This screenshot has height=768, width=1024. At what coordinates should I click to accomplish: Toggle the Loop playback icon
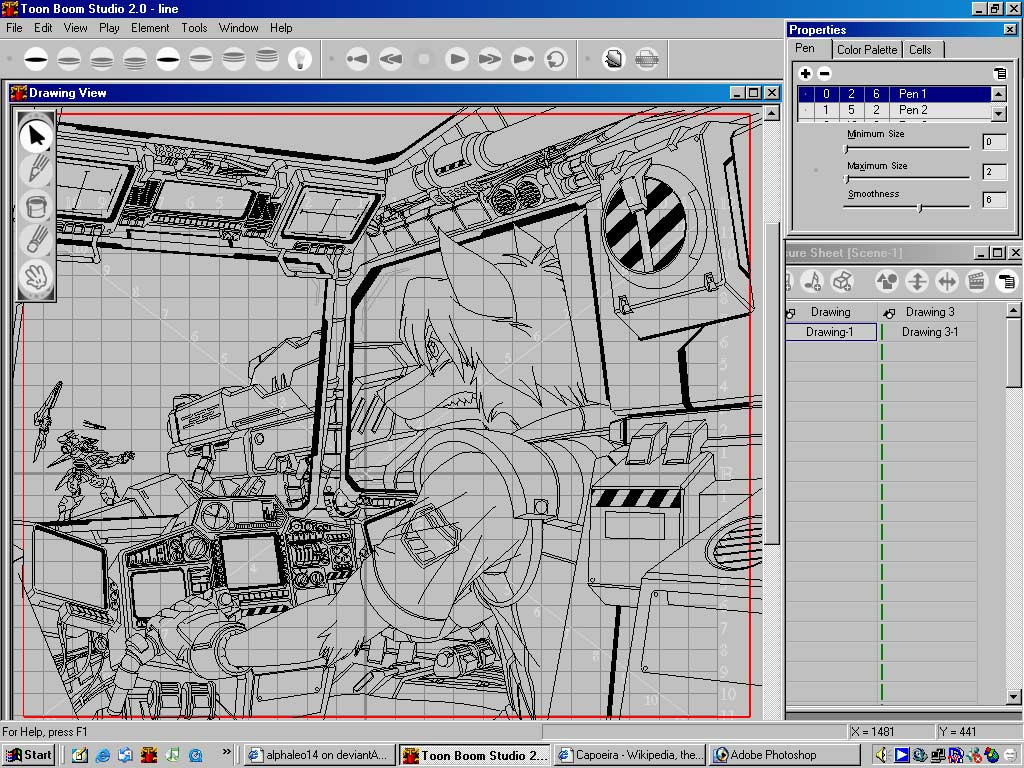556,59
